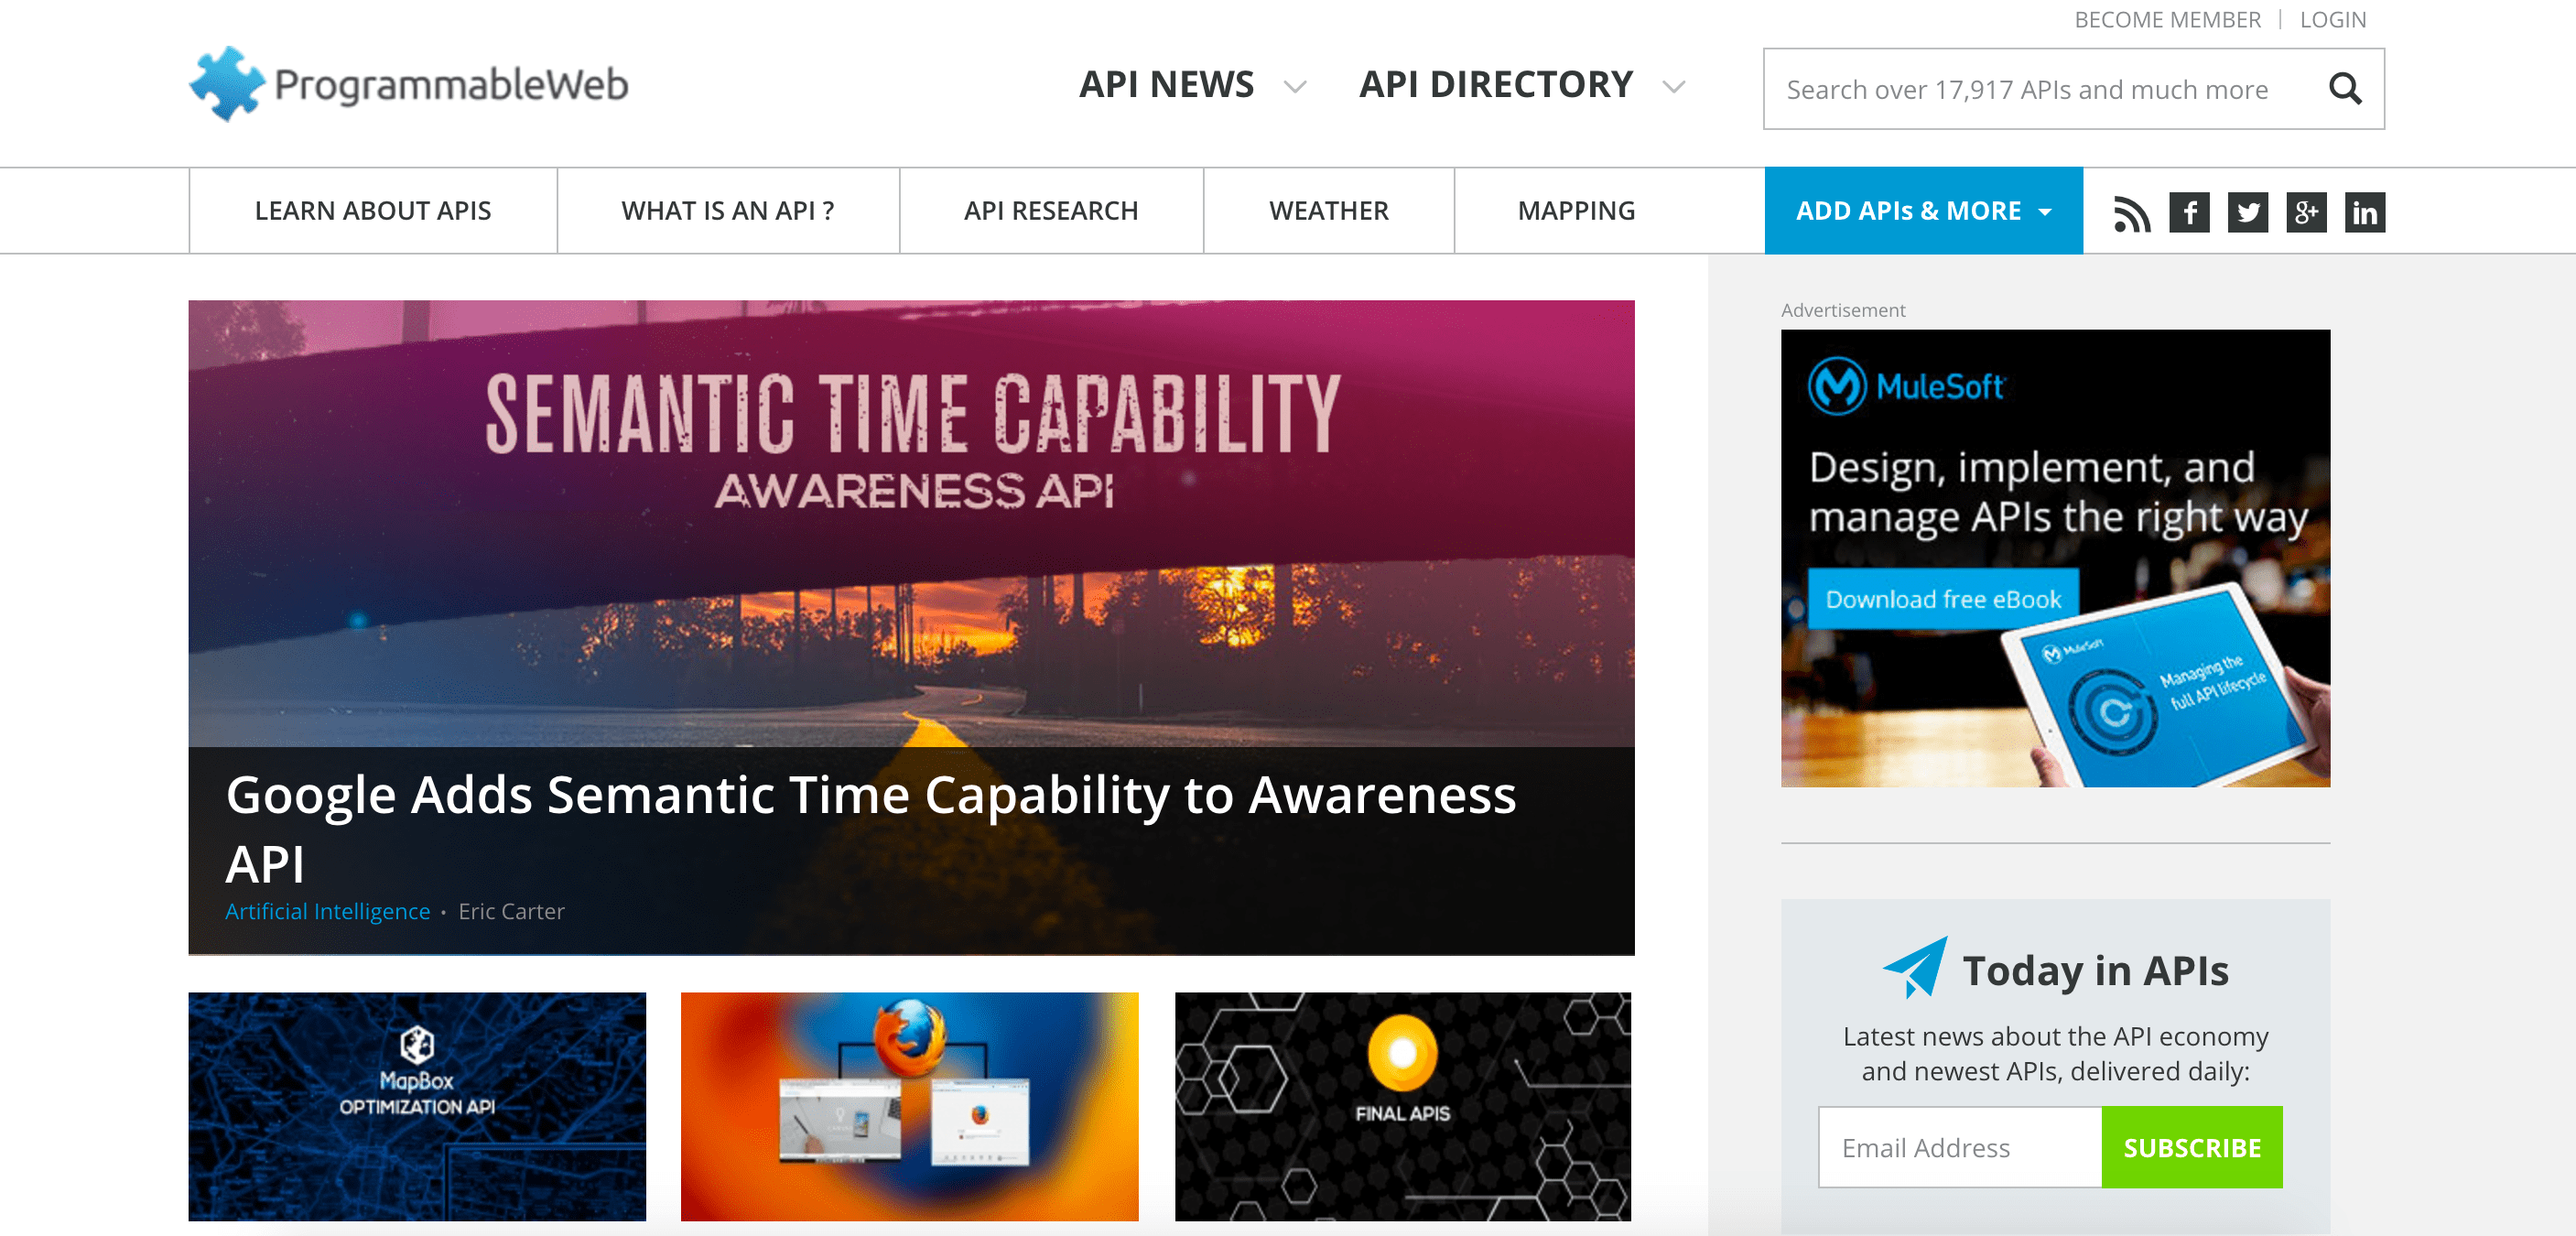Screen dimensions: 2576x1236
Task: Click the Advertisement label text
Action: point(1843,310)
